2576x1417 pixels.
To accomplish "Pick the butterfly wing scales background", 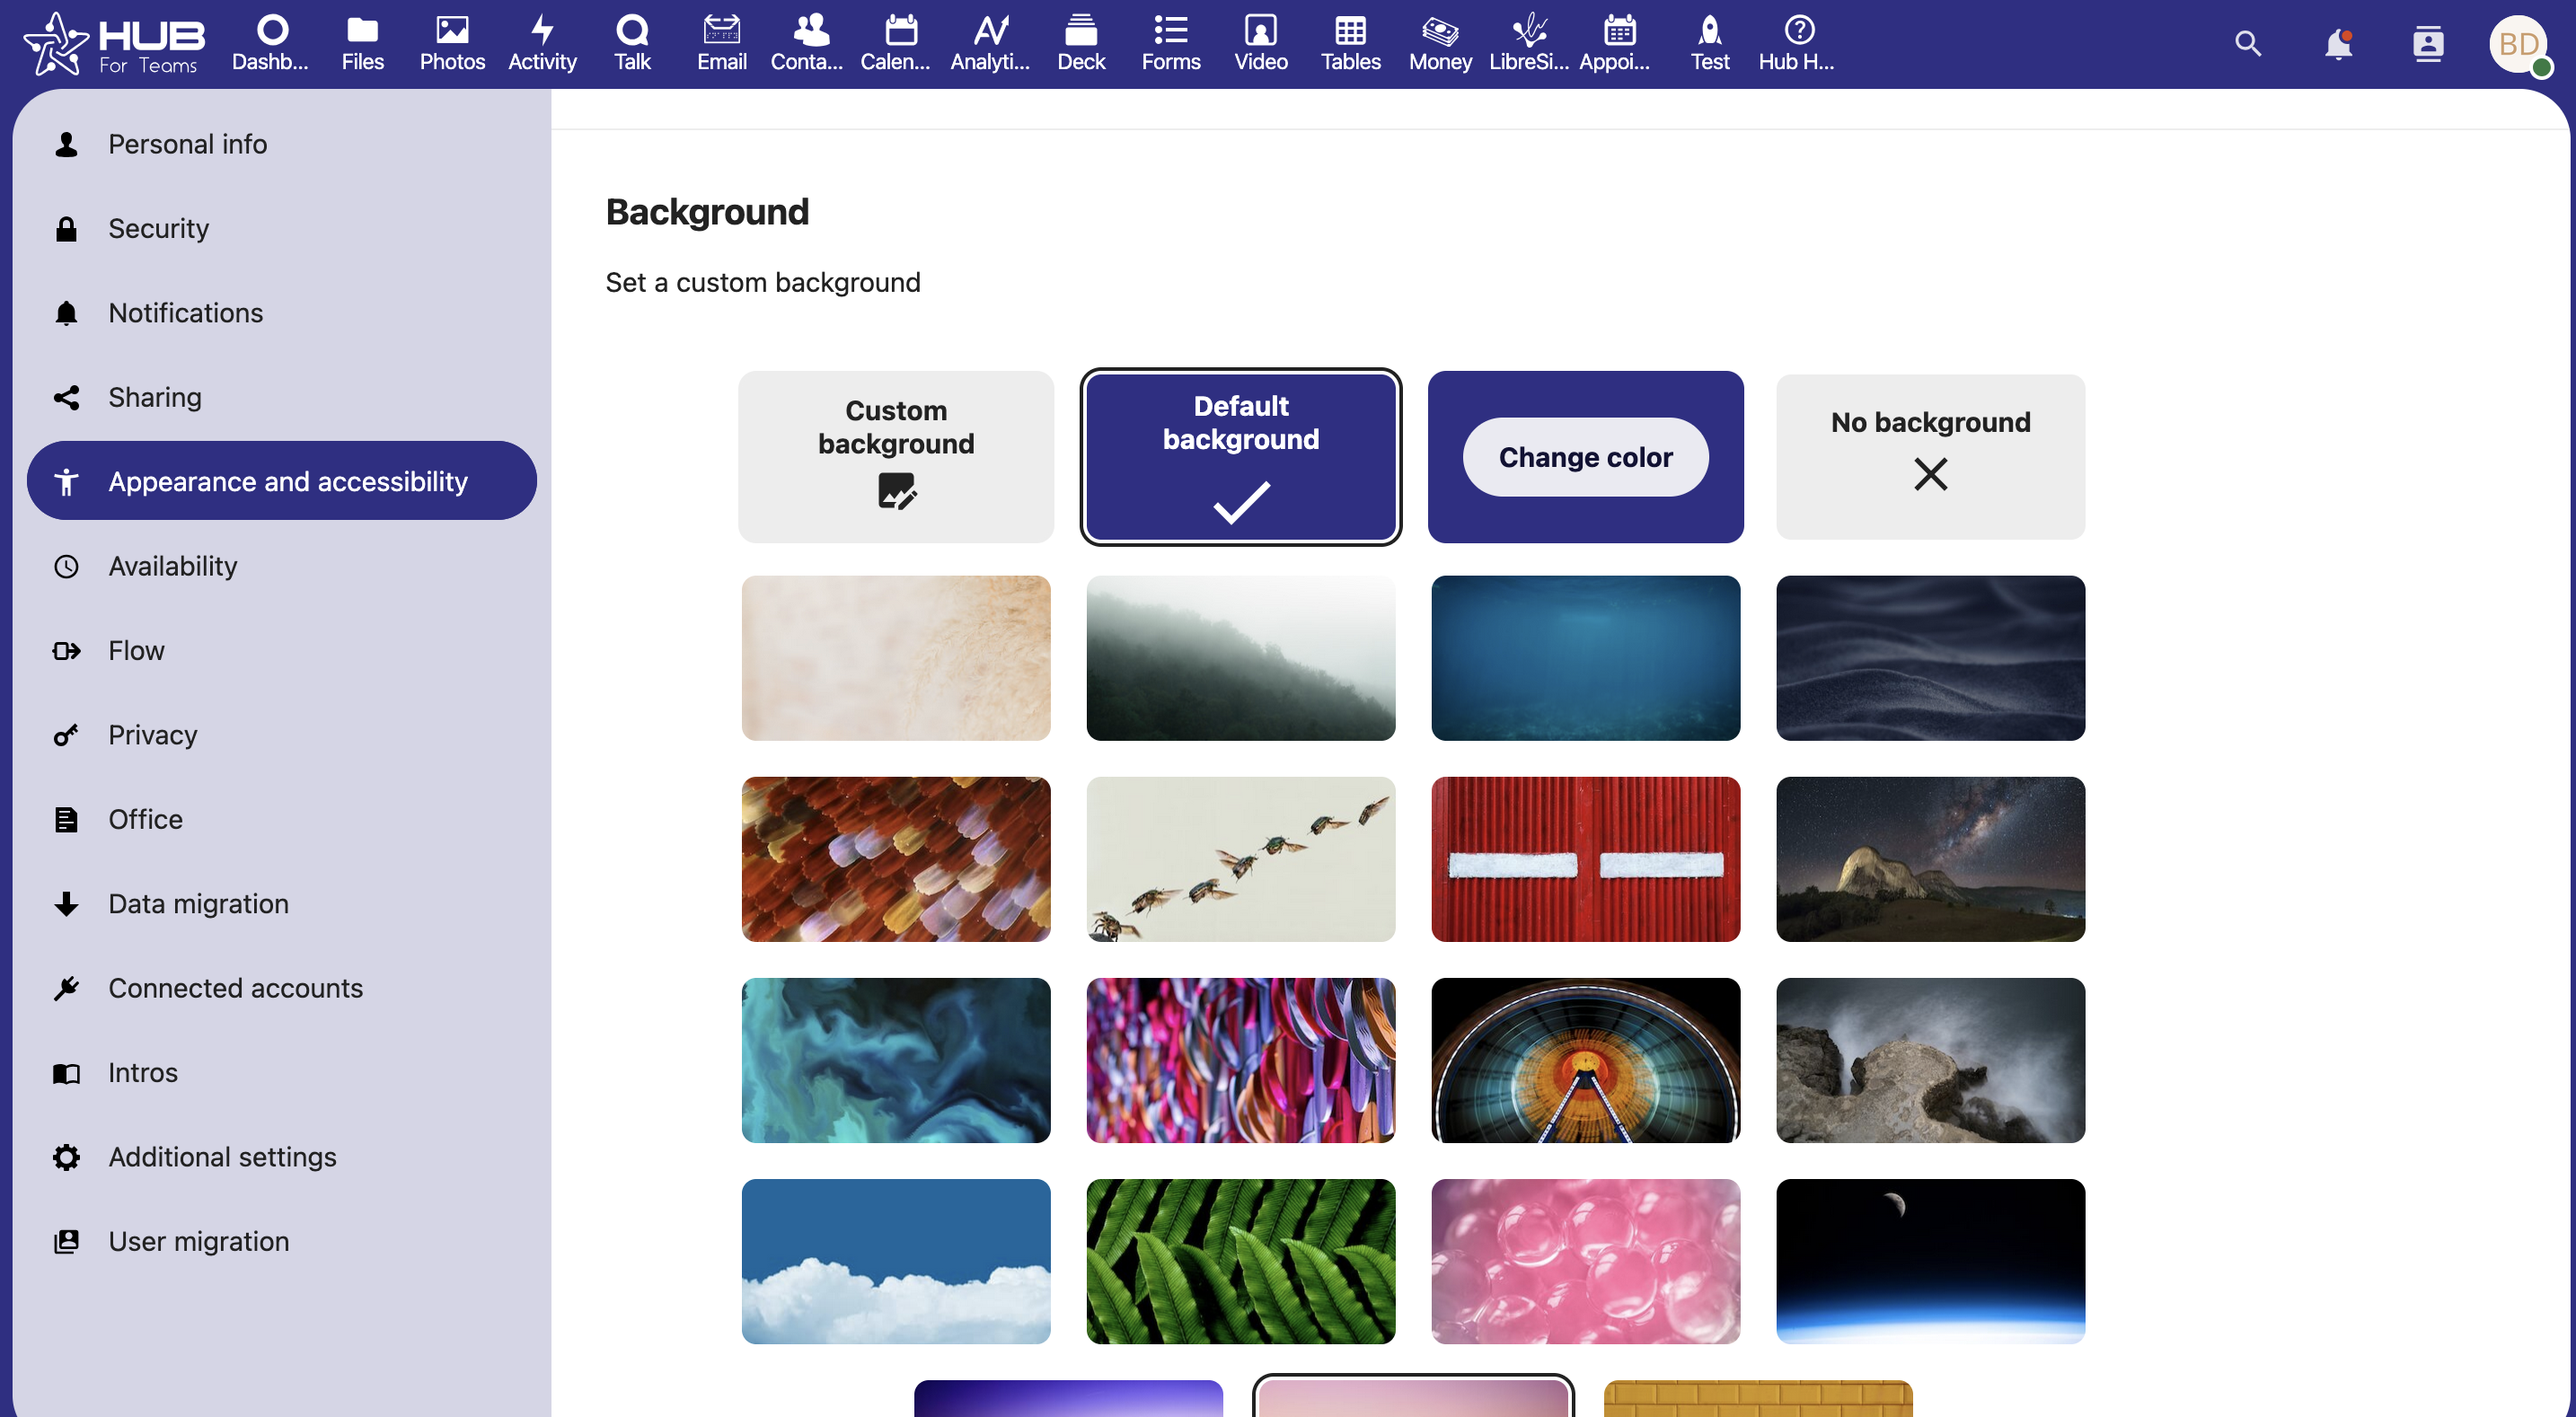I will [896, 859].
